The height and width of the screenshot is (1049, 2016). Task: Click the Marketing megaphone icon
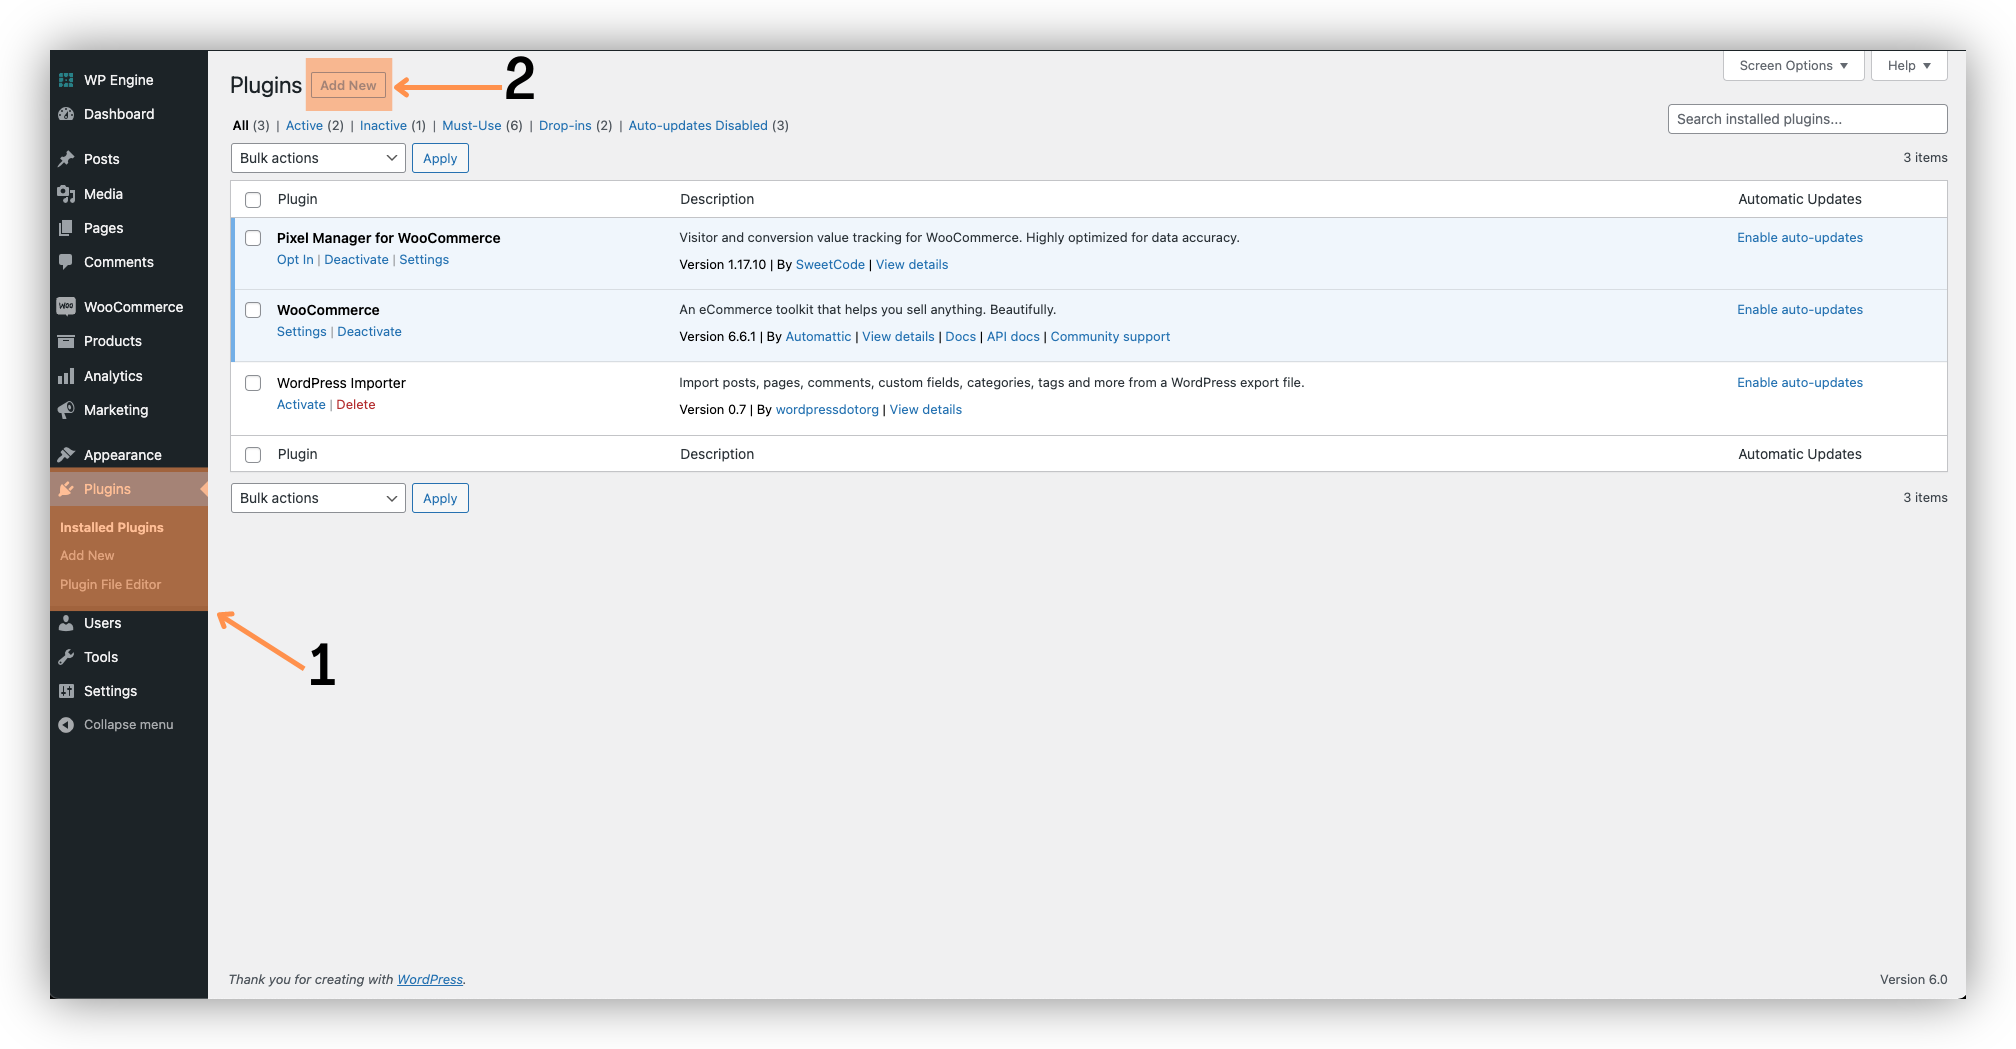click(66, 410)
